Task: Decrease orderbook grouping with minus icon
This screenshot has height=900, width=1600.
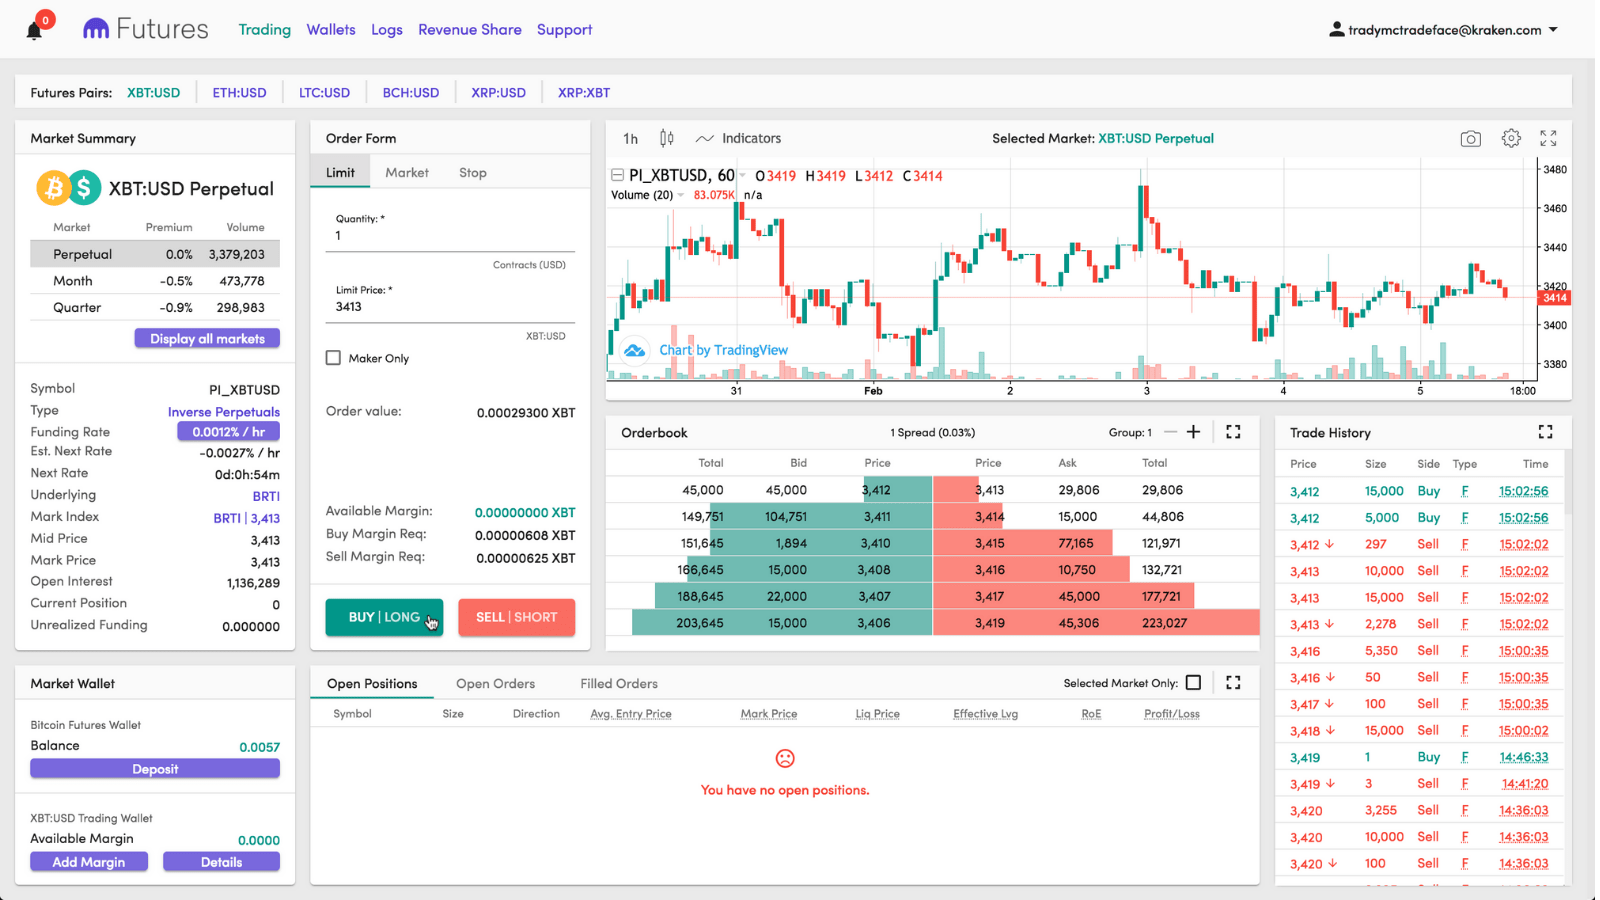Action: 1170,432
